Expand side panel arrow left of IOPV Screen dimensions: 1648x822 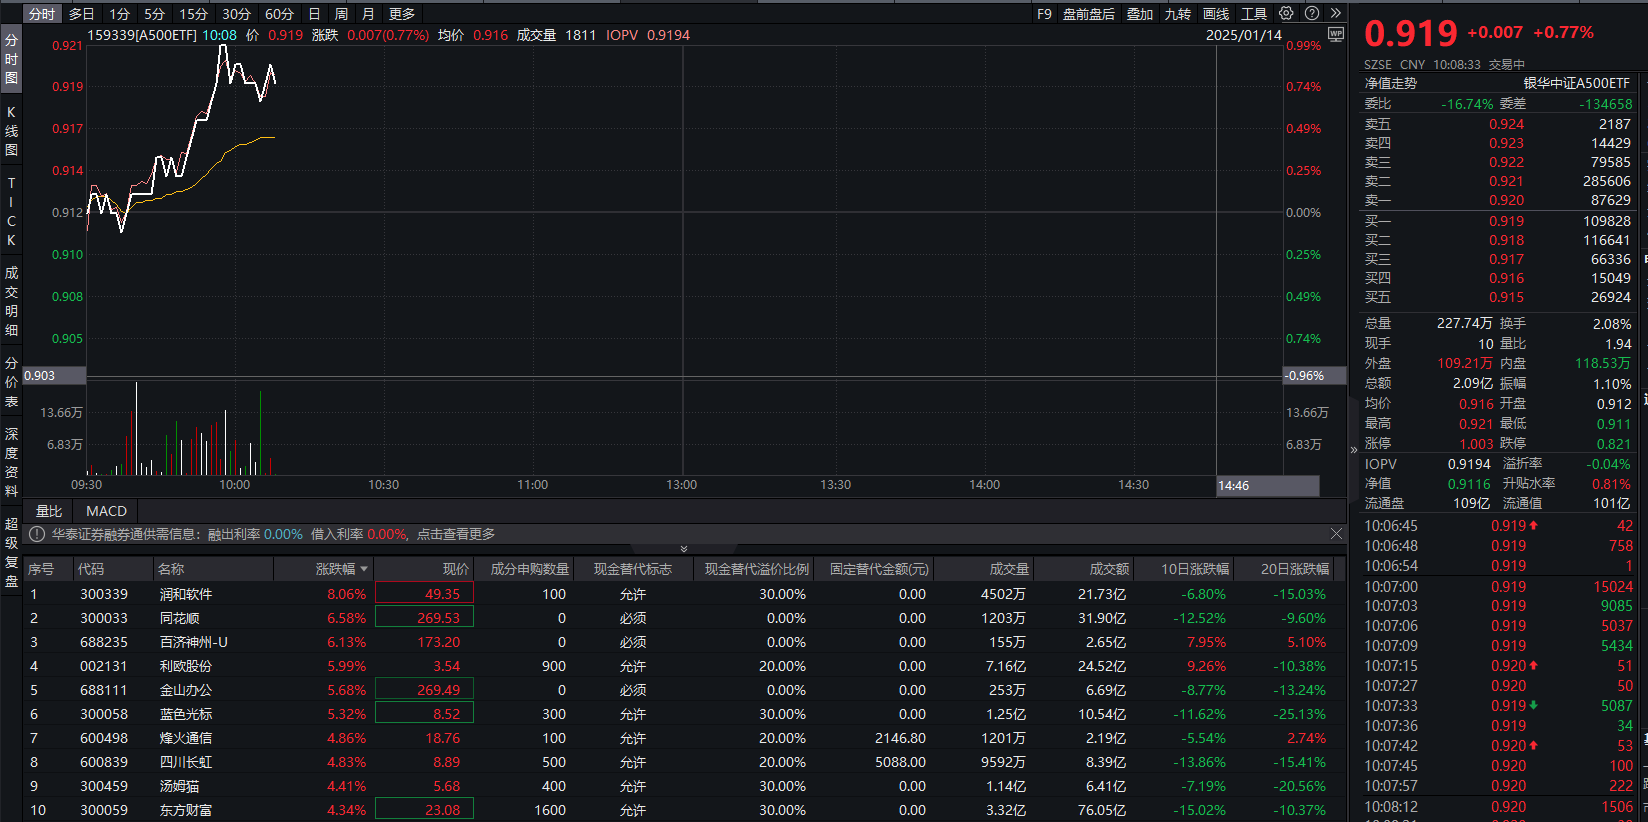tap(1354, 449)
